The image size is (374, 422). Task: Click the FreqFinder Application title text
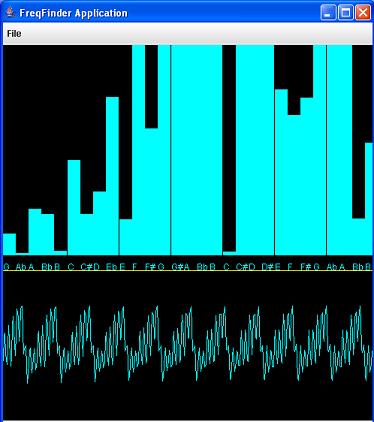click(73, 13)
